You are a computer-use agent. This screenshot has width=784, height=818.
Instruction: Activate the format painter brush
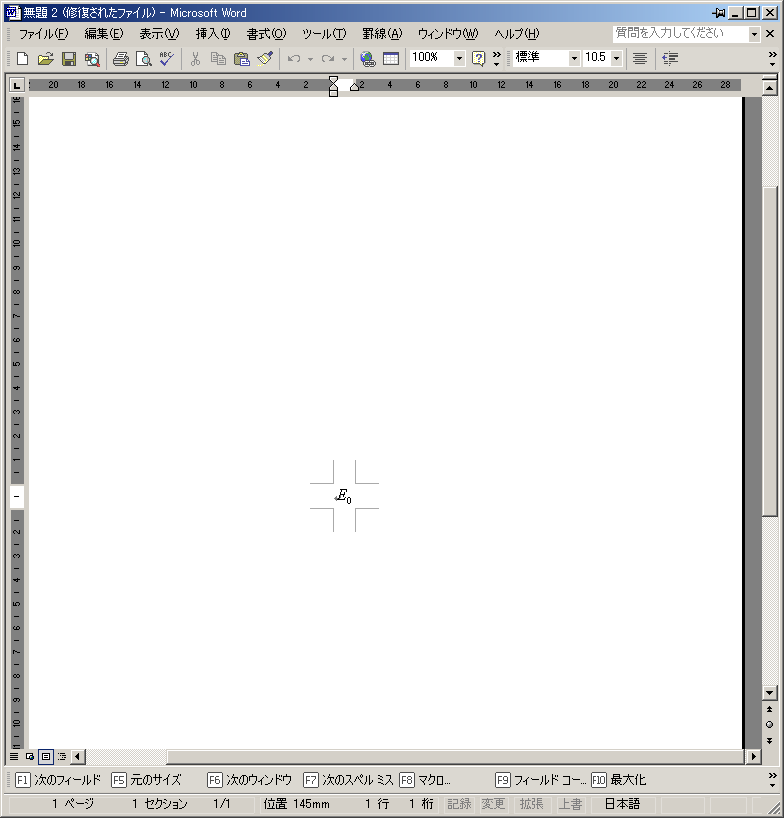265,58
